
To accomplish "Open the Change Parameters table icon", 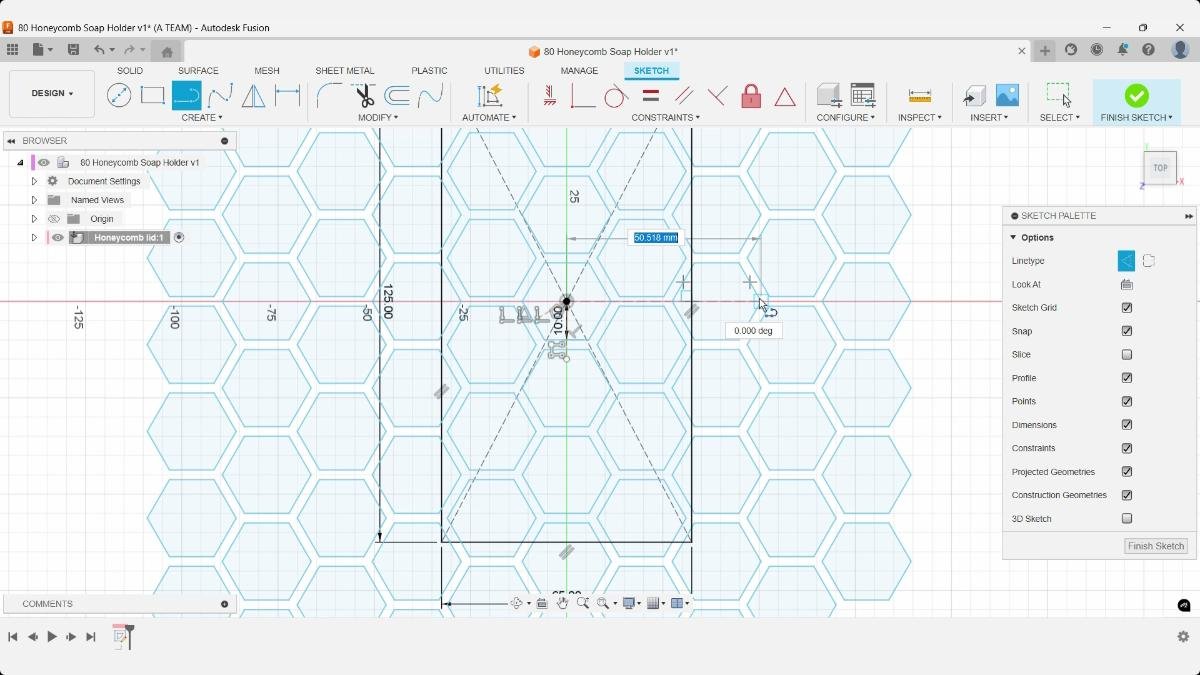I will tap(862, 96).
